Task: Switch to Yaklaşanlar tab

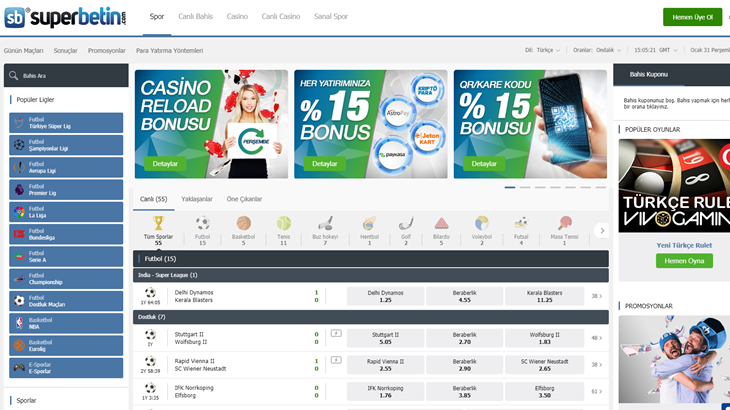Action: coord(197,199)
